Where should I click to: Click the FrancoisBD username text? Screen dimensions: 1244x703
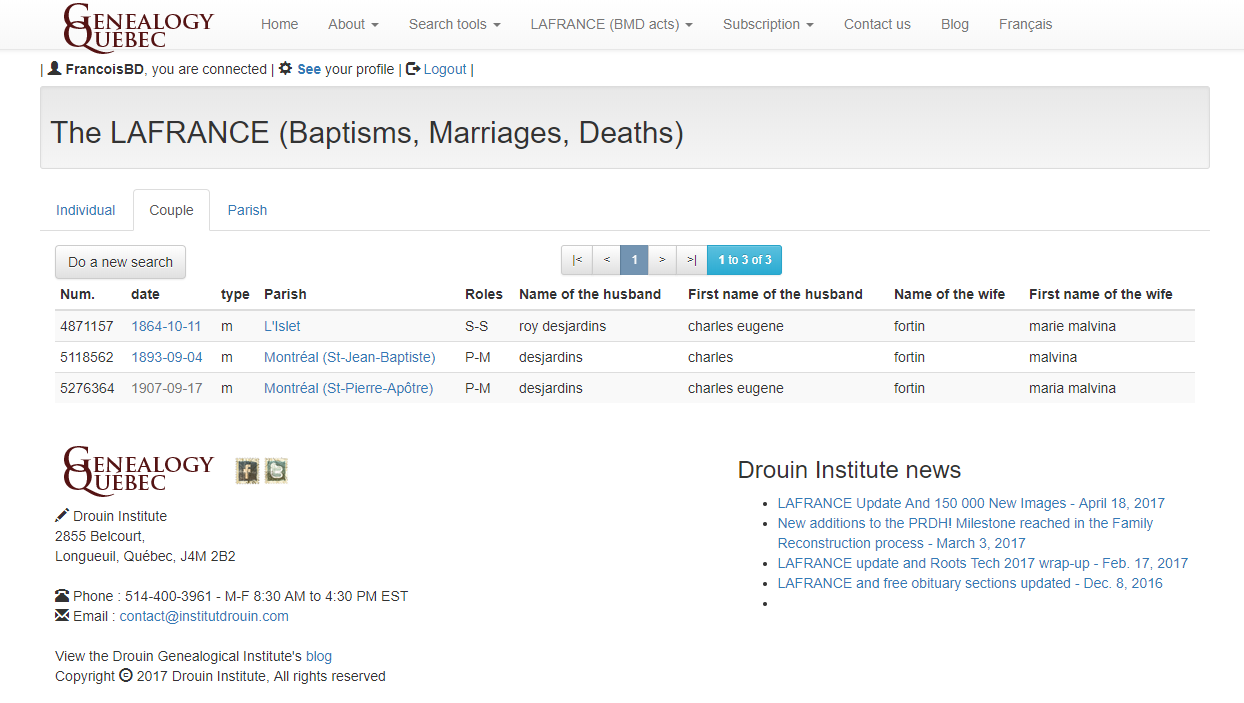pyautogui.click(x=105, y=69)
